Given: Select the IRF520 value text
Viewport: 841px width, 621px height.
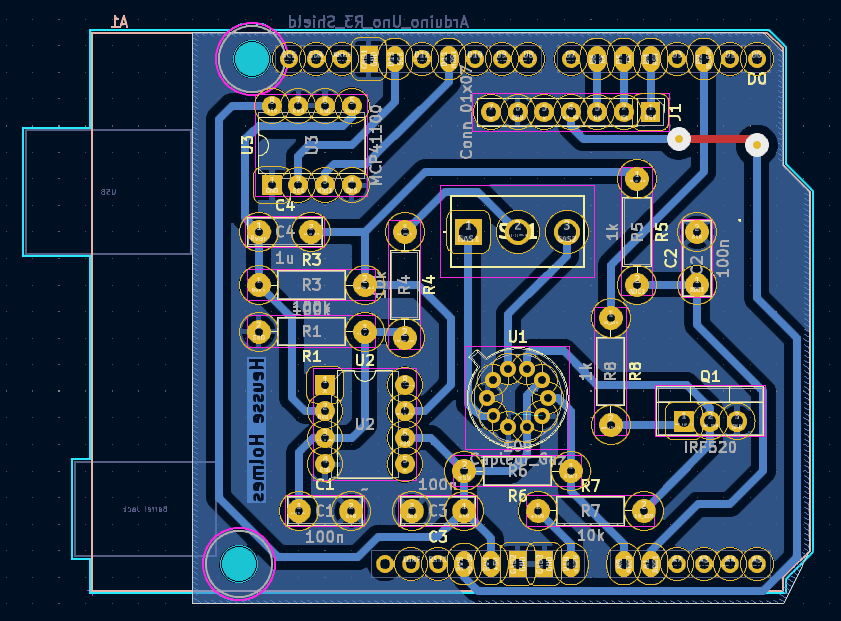Looking at the screenshot, I should (710, 447).
